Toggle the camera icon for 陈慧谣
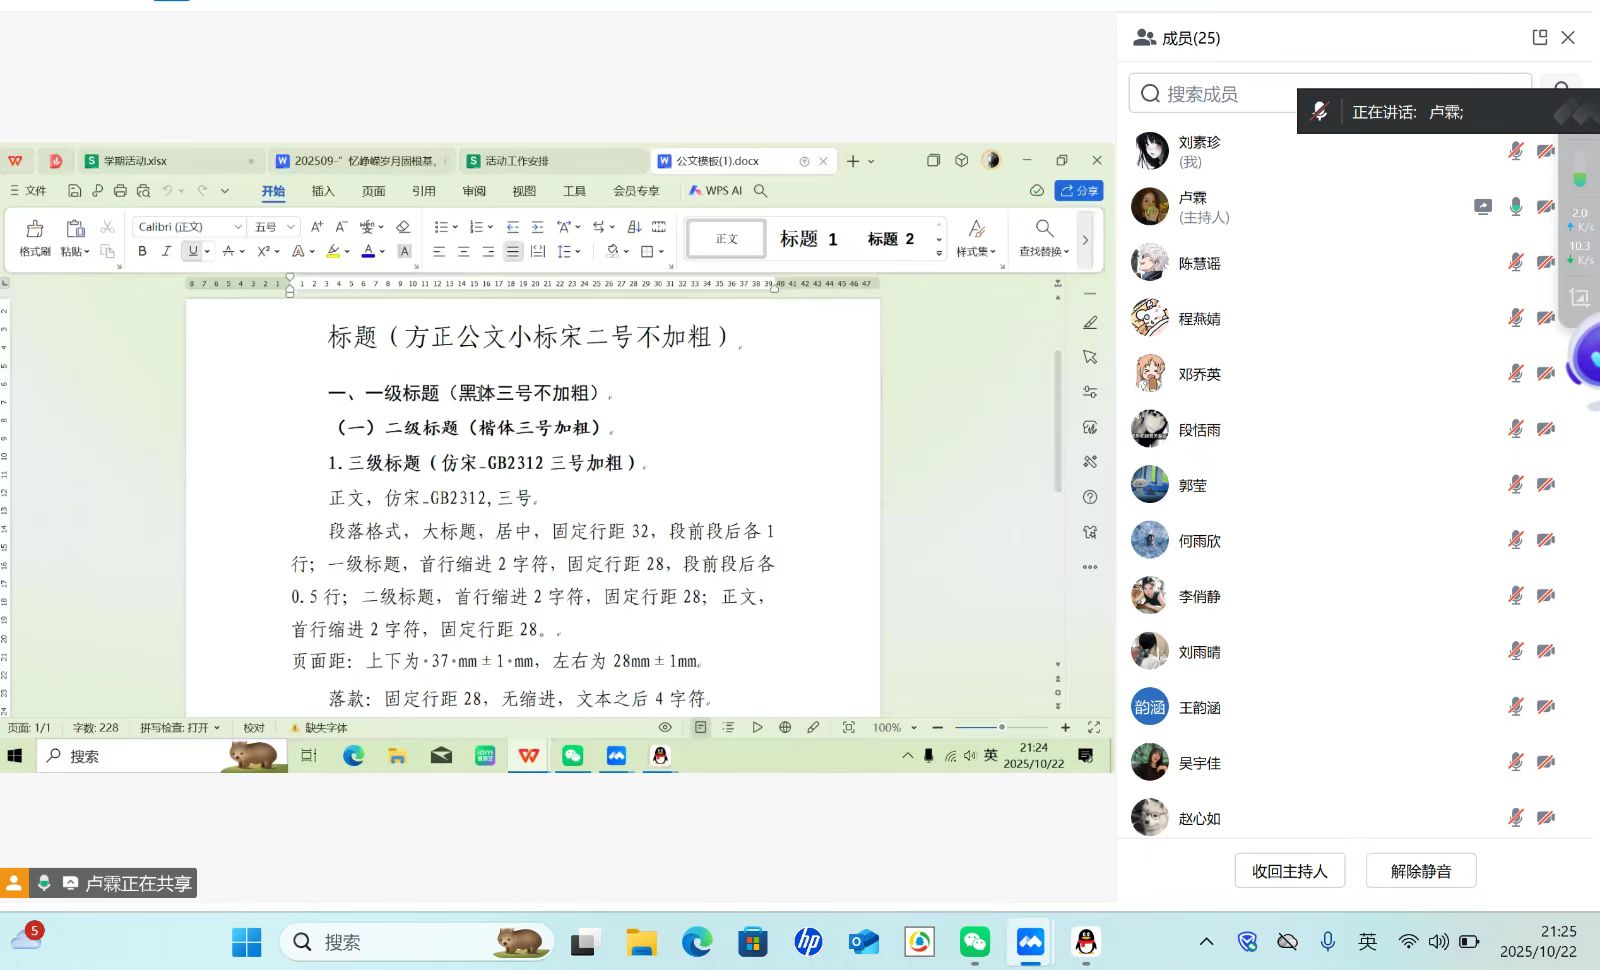 pos(1546,263)
